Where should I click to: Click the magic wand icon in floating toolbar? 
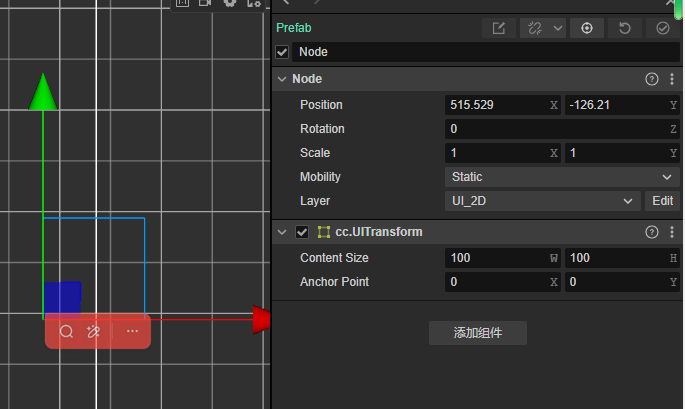pos(93,332)
